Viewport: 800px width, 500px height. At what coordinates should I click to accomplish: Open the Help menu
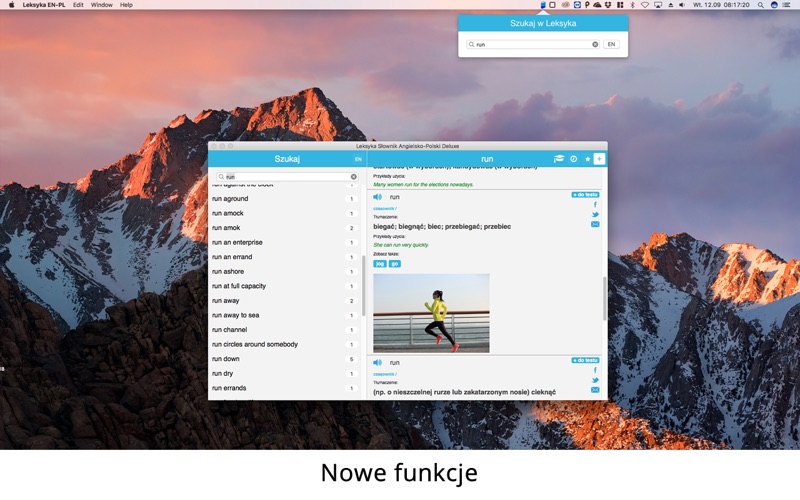126,5
